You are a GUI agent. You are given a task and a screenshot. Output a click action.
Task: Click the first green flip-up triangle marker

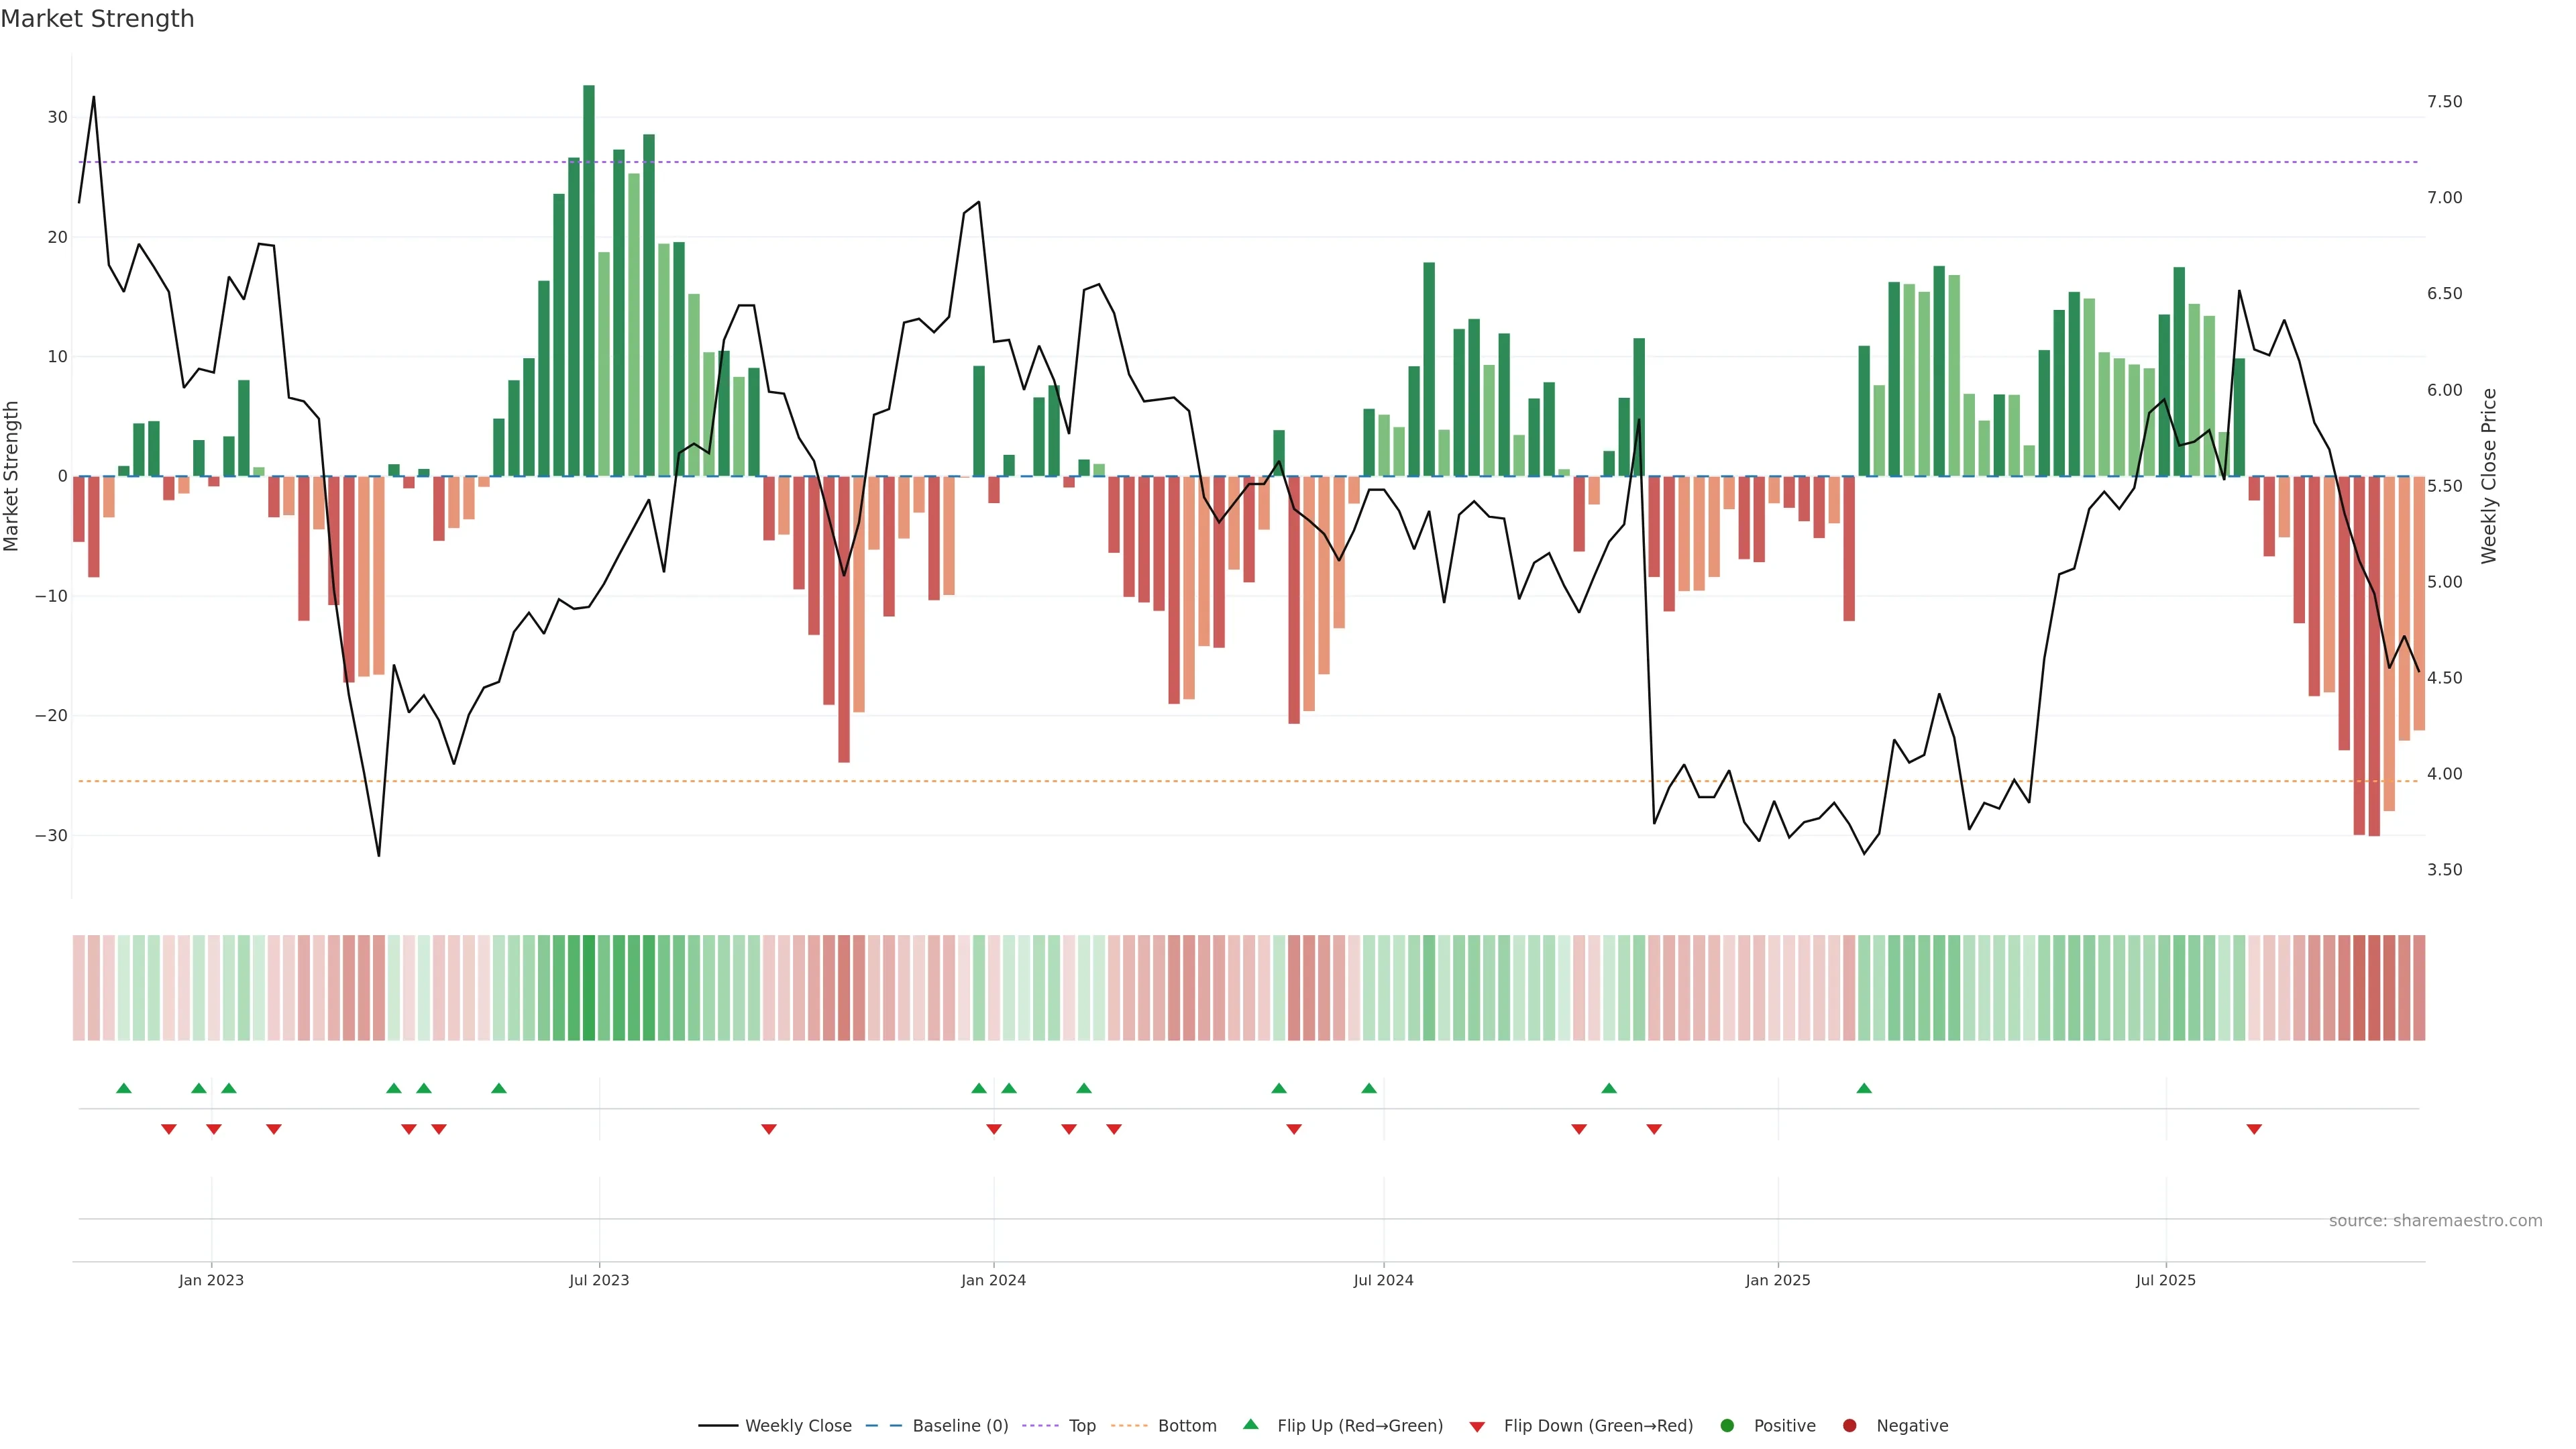tap(124, 1088)
